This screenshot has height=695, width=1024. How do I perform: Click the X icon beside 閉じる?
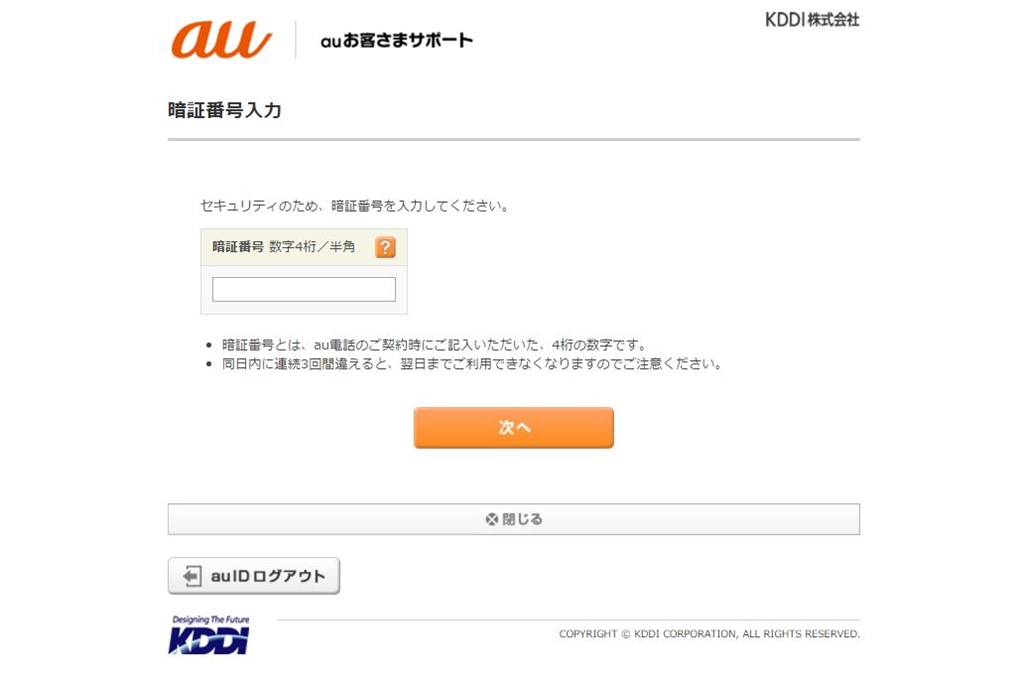(x=492, y=519)
